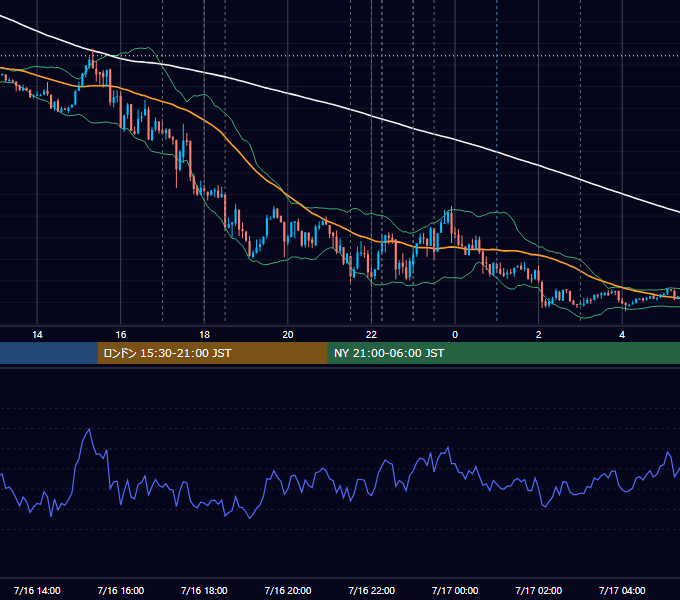
Task: Click the 7/16 22:00 time label
Action: click(372, 590)
